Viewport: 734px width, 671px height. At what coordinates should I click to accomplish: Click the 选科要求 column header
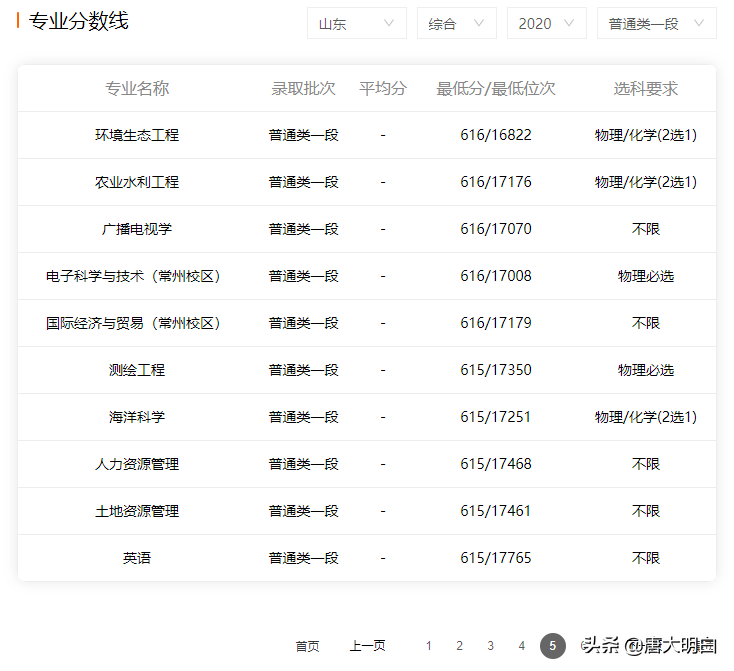646,88
